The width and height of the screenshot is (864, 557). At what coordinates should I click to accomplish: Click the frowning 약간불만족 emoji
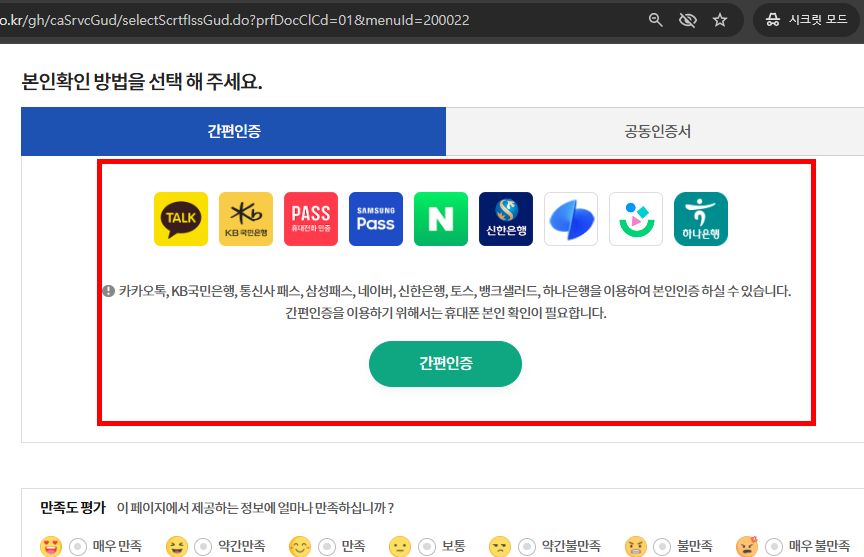[500, 547]
